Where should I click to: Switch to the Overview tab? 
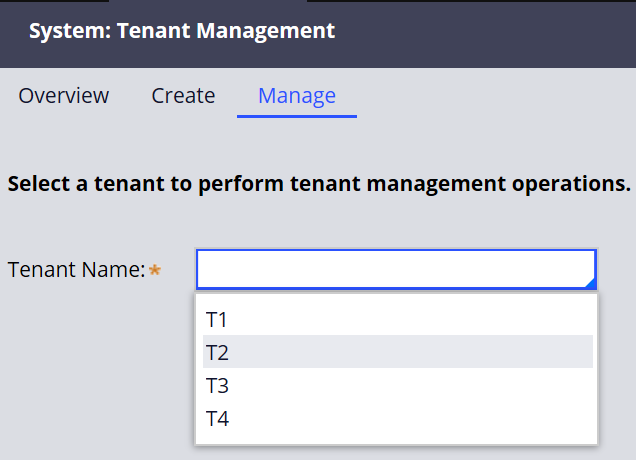click(64, 96)
